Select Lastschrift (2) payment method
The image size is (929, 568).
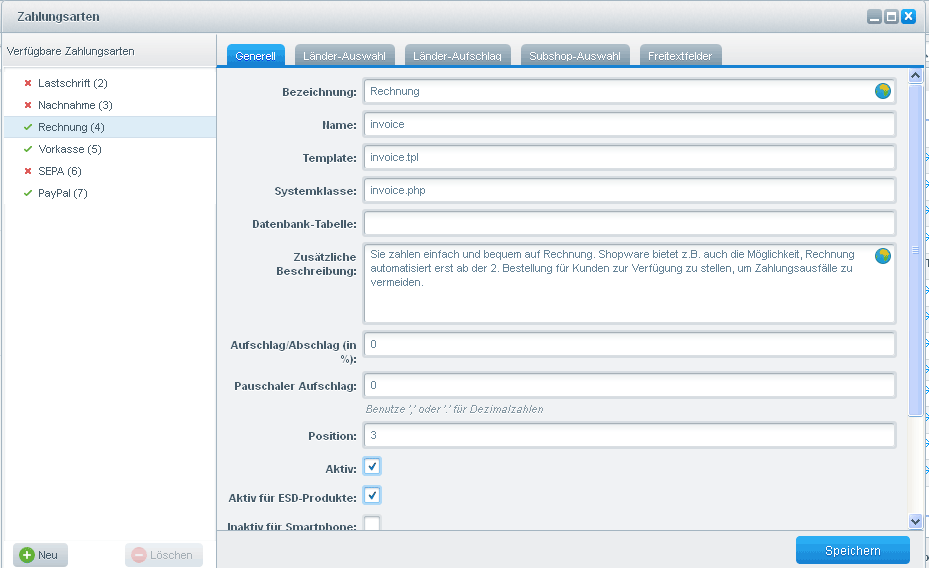110,84
